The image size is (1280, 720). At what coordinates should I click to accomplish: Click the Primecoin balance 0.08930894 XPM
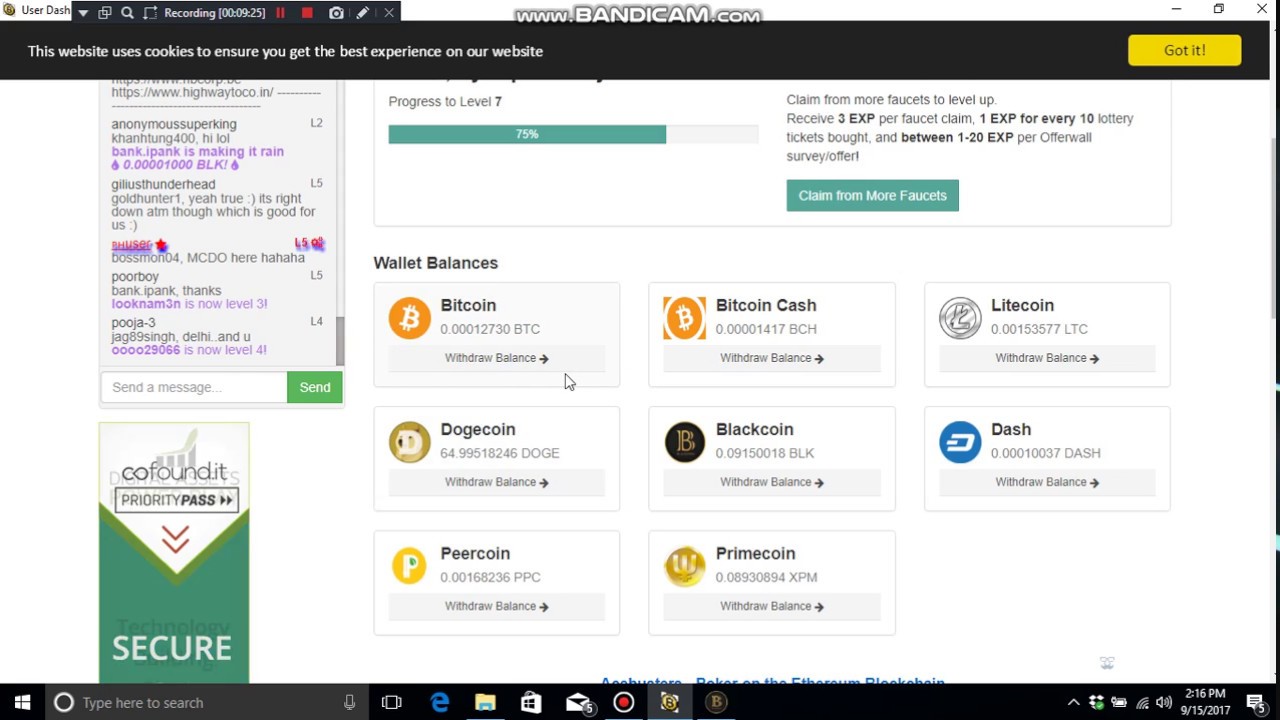tap(766, 577)
